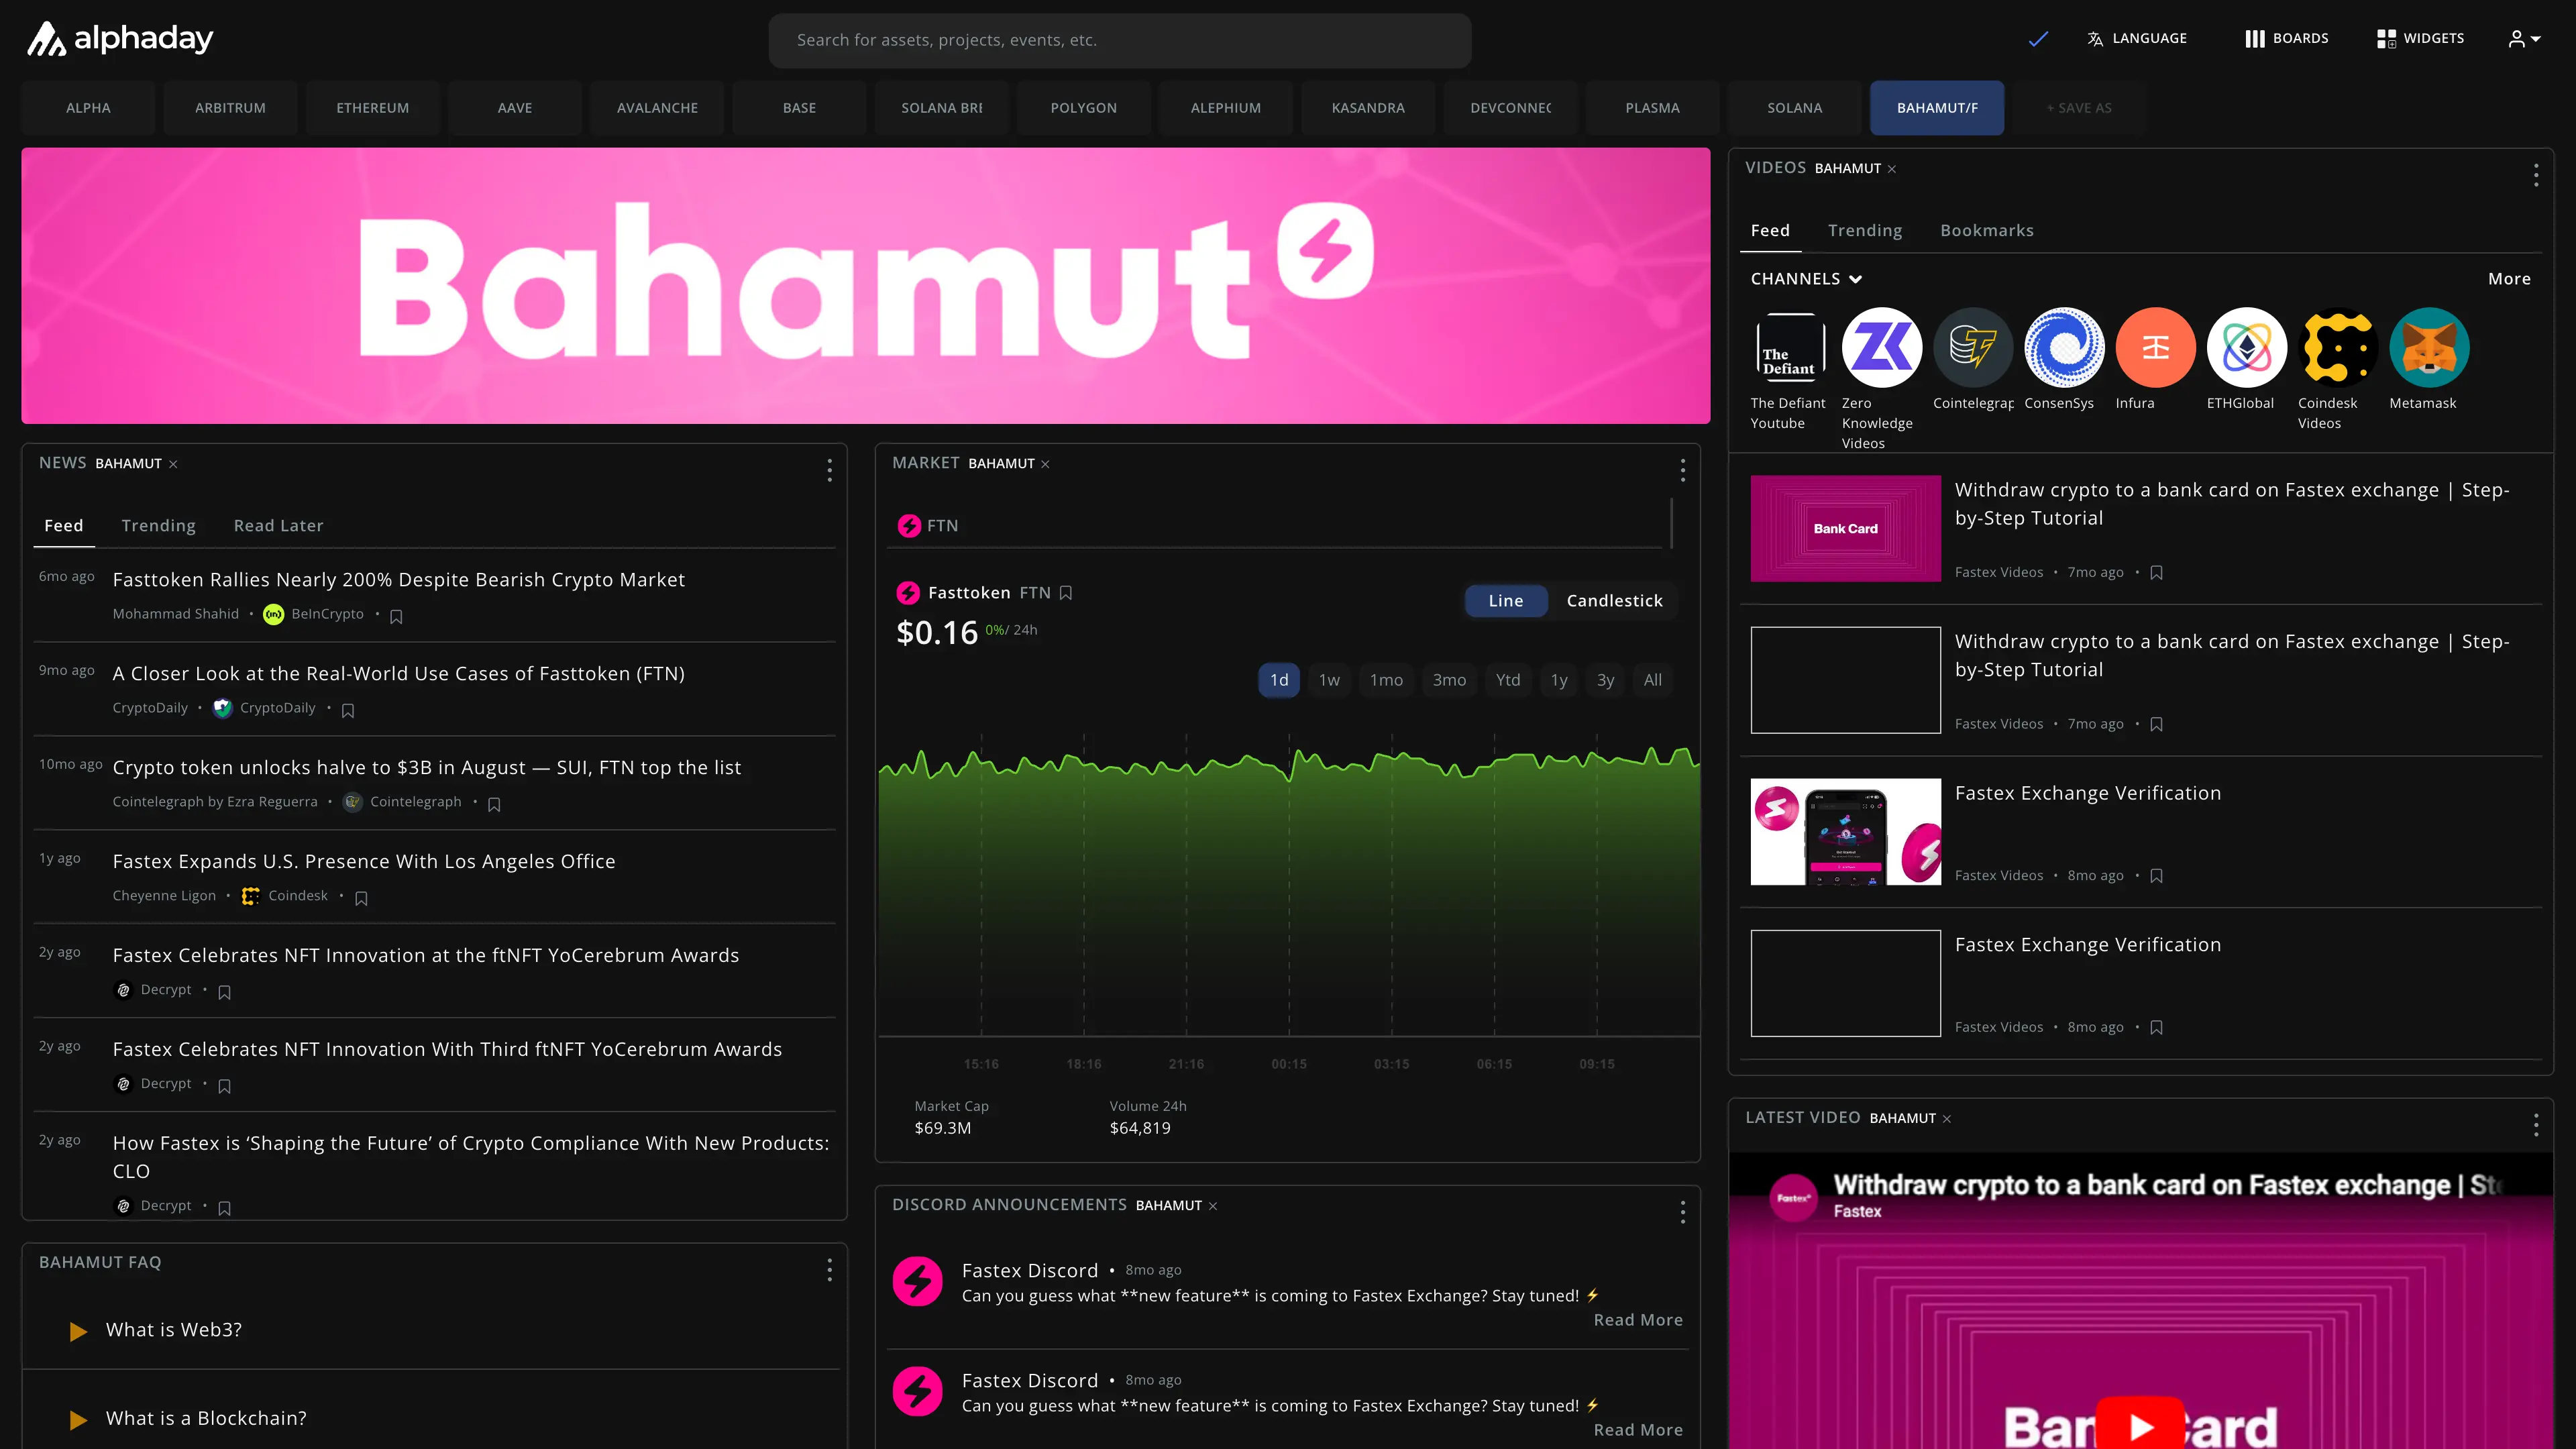2576x1449 pixels.
Task: Switch to the news Trending tab
Action: point(159,526)
